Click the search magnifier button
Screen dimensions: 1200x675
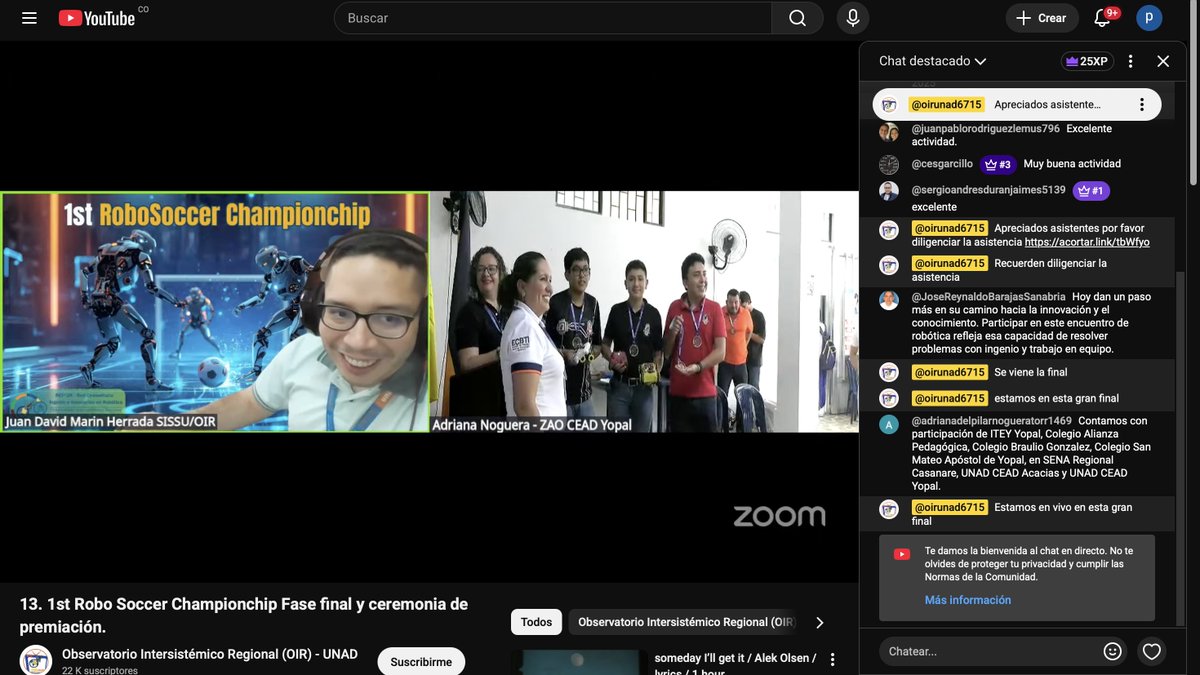point(797,18)
